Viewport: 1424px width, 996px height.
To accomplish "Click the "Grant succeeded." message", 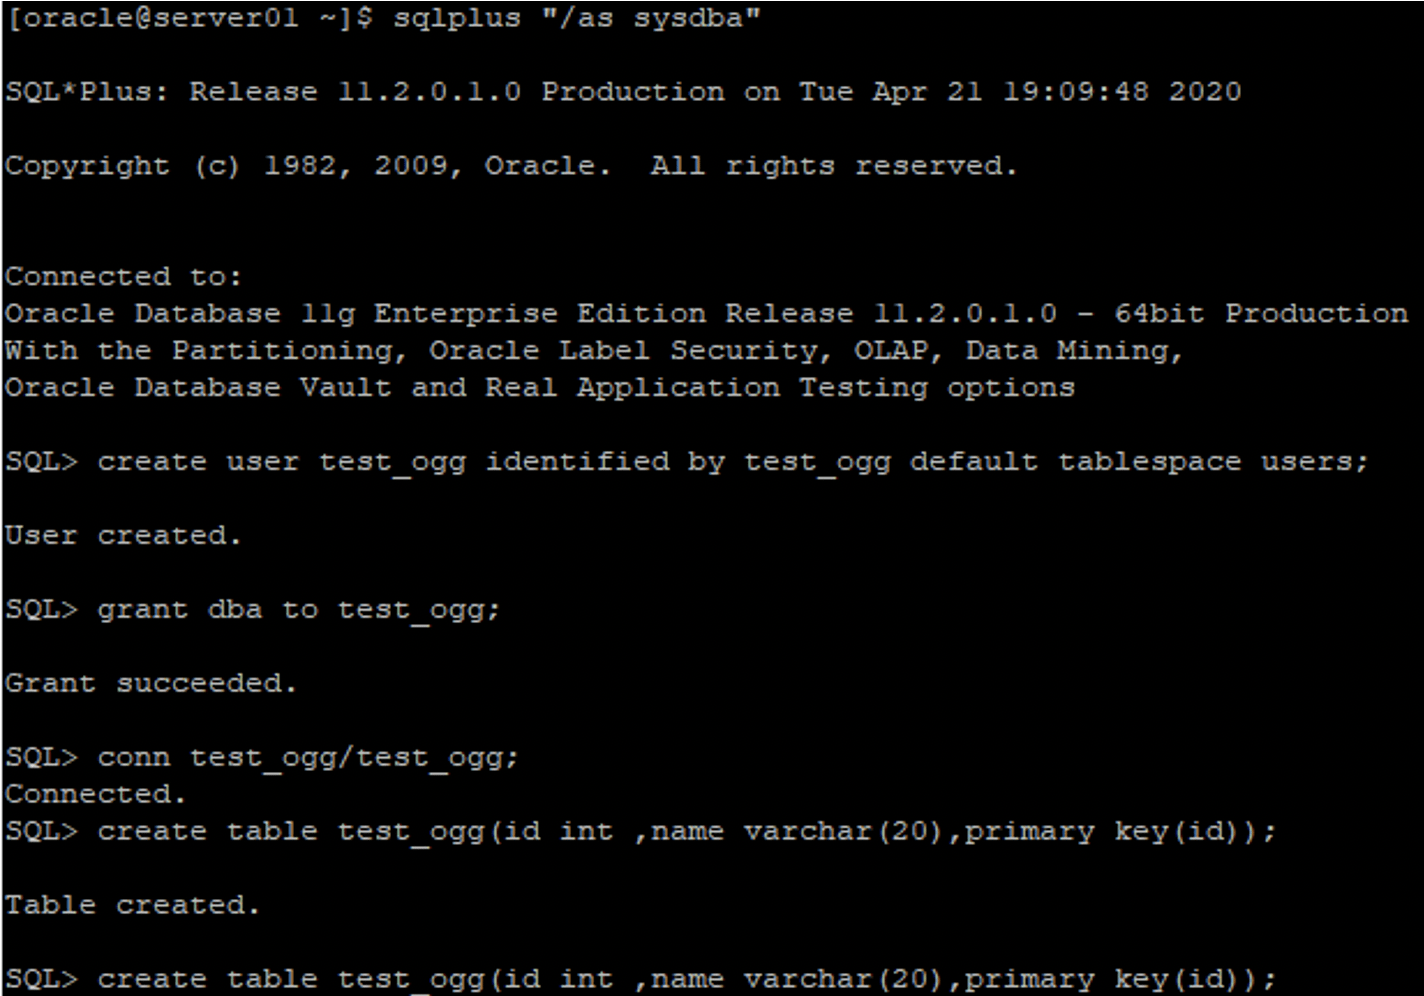I will [x=151, y=684].
